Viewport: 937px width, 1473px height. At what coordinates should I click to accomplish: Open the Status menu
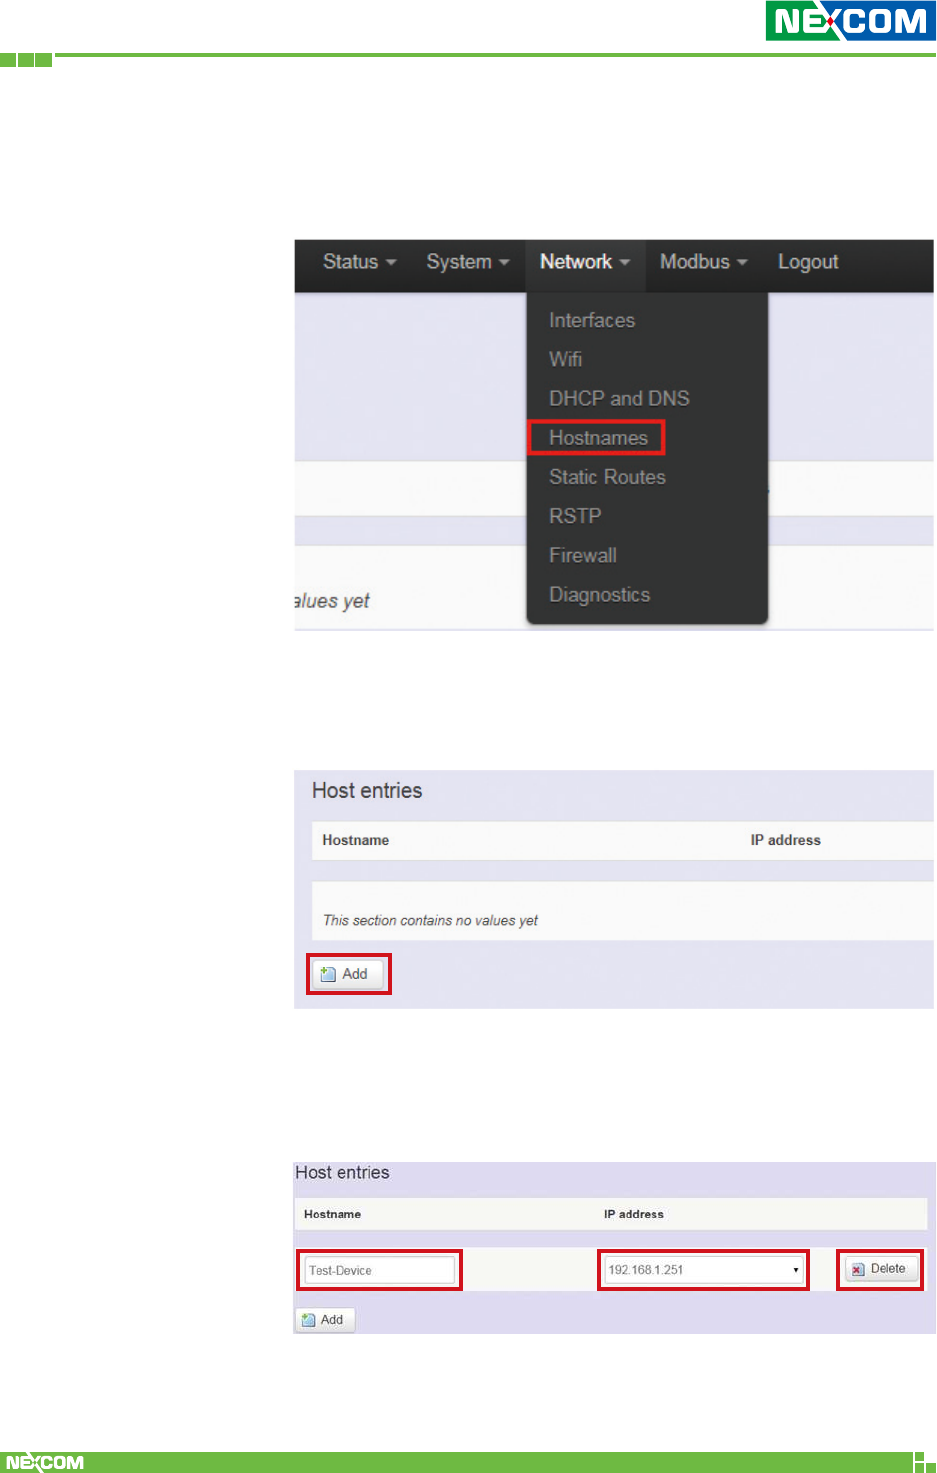[359, 262]
